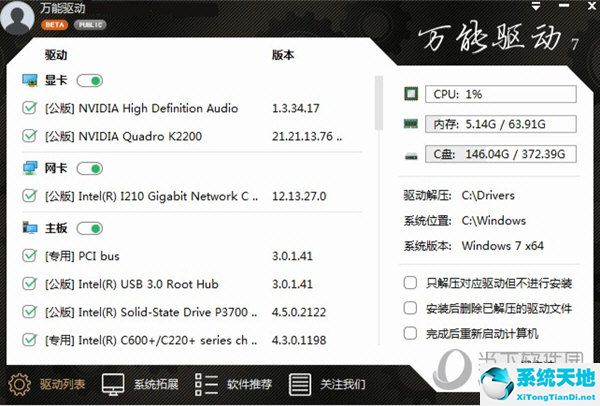Screen dimensions: 600x406
Task: Click the user avatar icon
Action: (18, 17)
